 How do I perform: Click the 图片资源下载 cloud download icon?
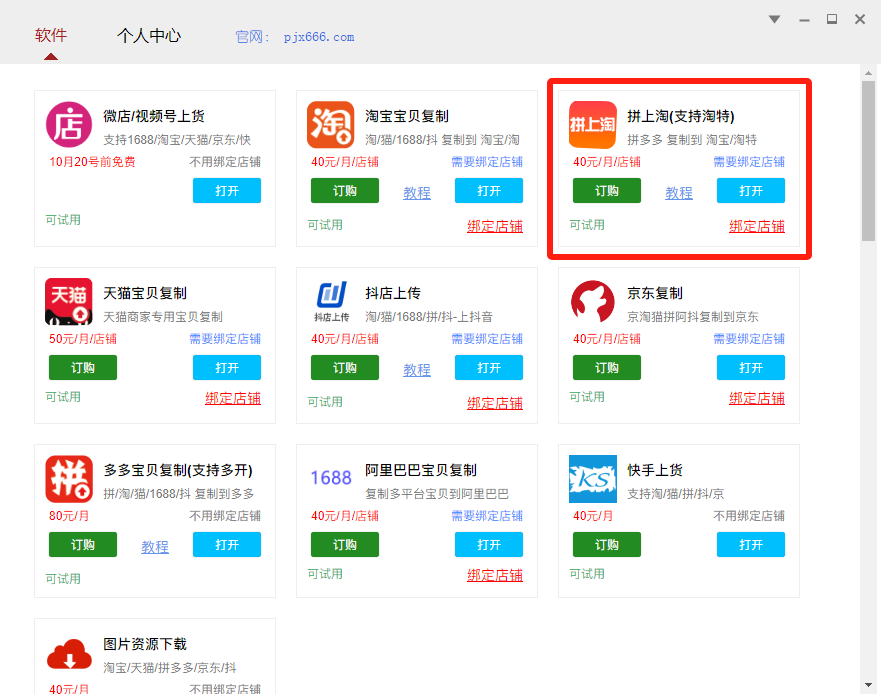pos(69,655)
